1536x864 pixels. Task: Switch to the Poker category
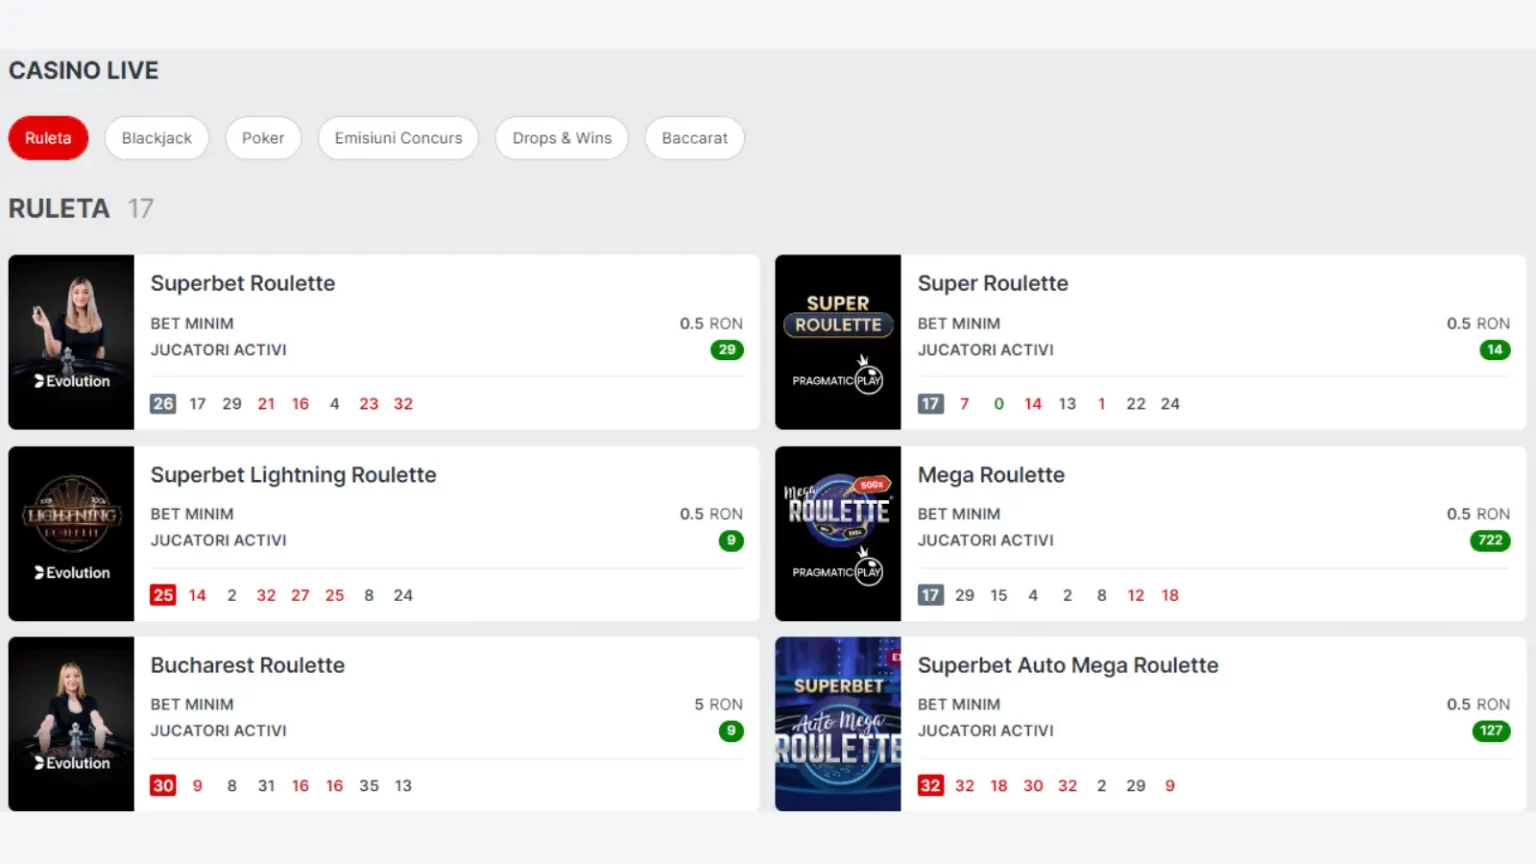[x=263, y=138]
